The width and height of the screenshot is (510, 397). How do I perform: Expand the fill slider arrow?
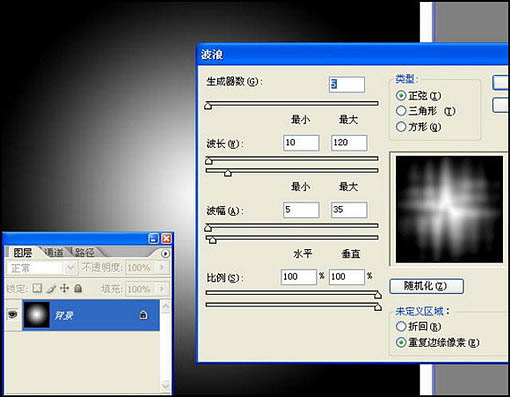coord(162,289)
